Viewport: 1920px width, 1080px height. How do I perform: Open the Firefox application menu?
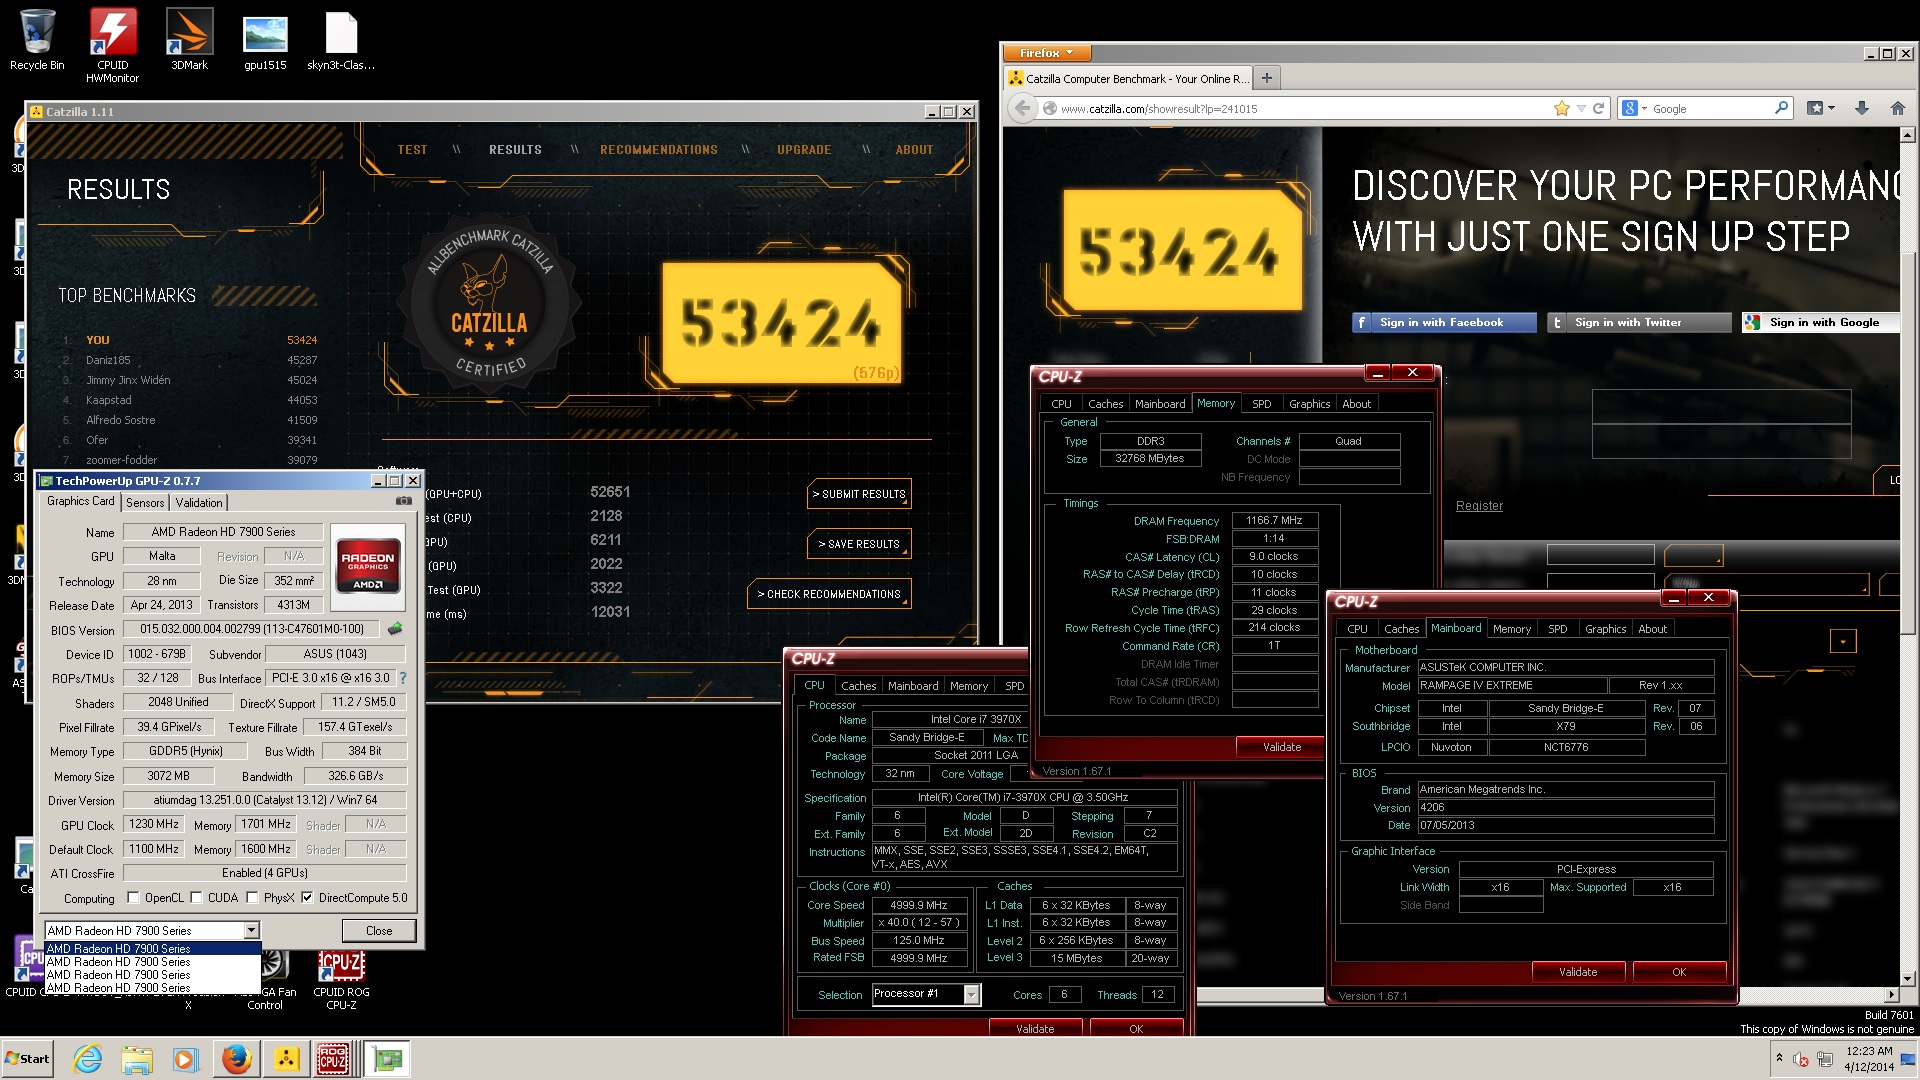1046,53
